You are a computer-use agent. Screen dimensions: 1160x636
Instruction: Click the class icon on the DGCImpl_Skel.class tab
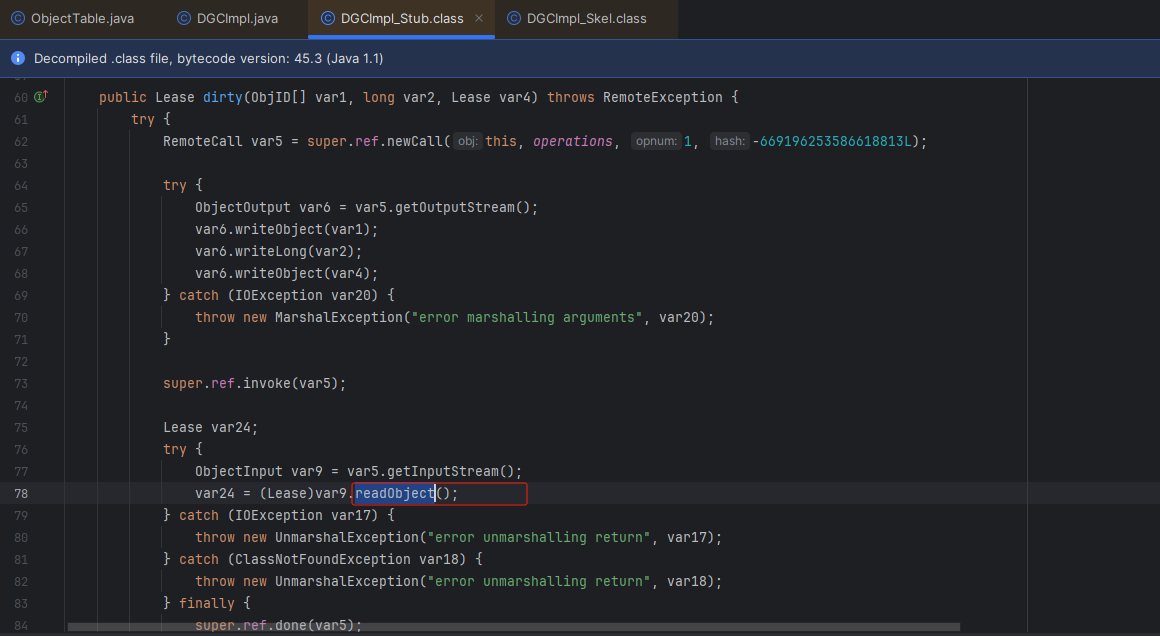pyautogui.click(x=514, y=19)
